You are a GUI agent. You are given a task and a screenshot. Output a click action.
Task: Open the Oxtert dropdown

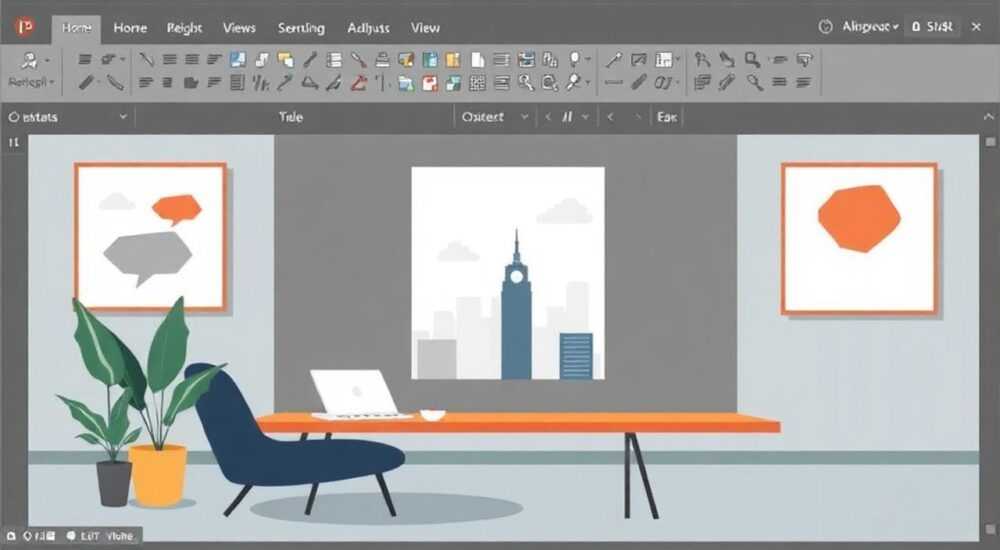(495, 117)
